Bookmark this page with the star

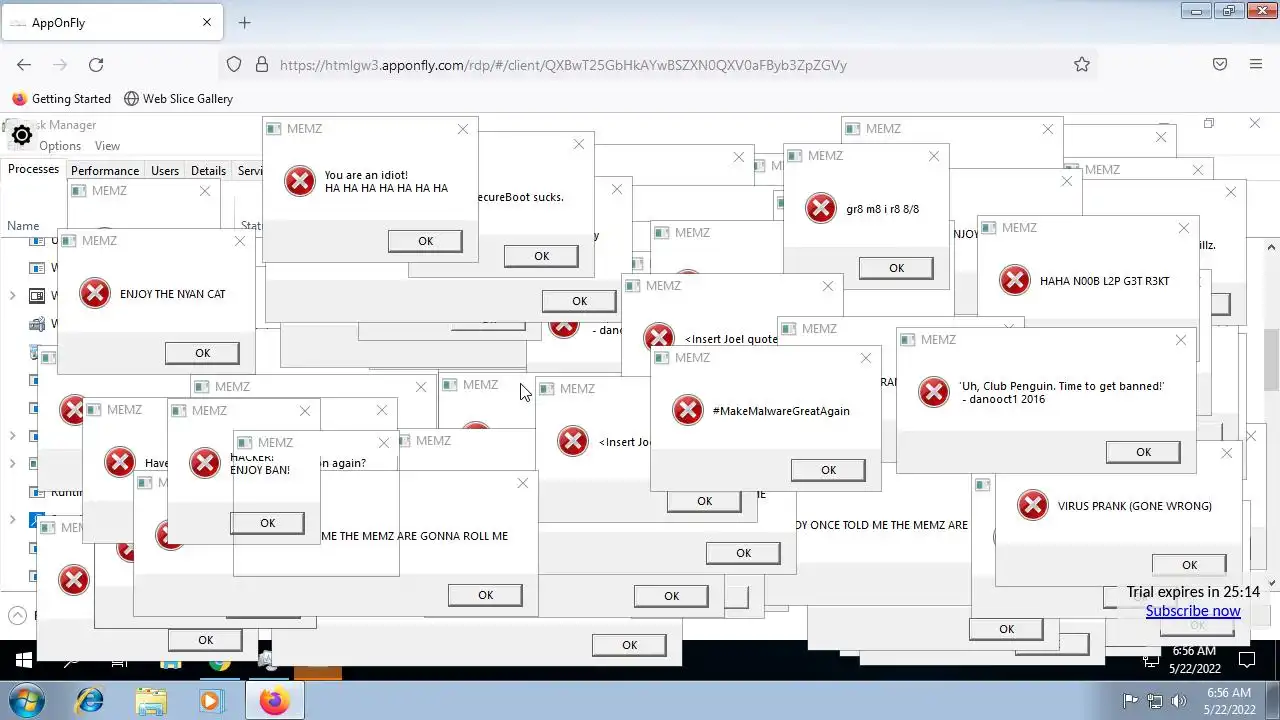tap(1082, 64)
